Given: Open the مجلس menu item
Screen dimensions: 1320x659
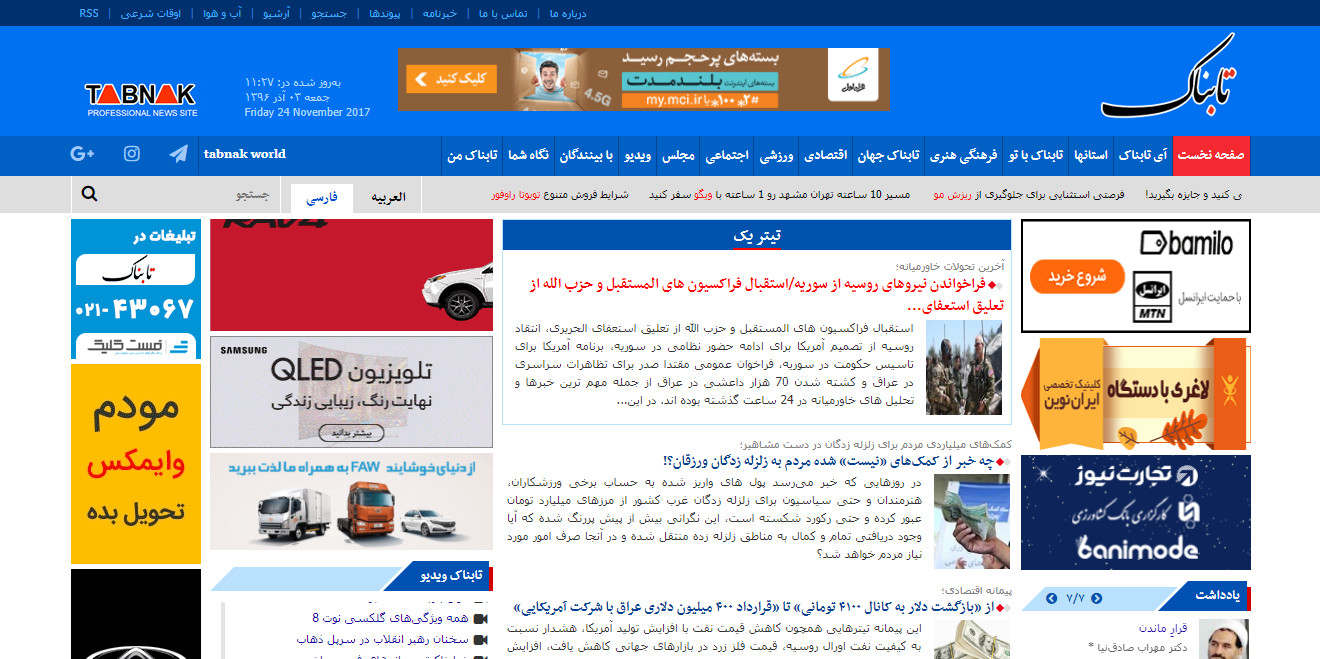Looking at the screenshot, I should point(678,155).
